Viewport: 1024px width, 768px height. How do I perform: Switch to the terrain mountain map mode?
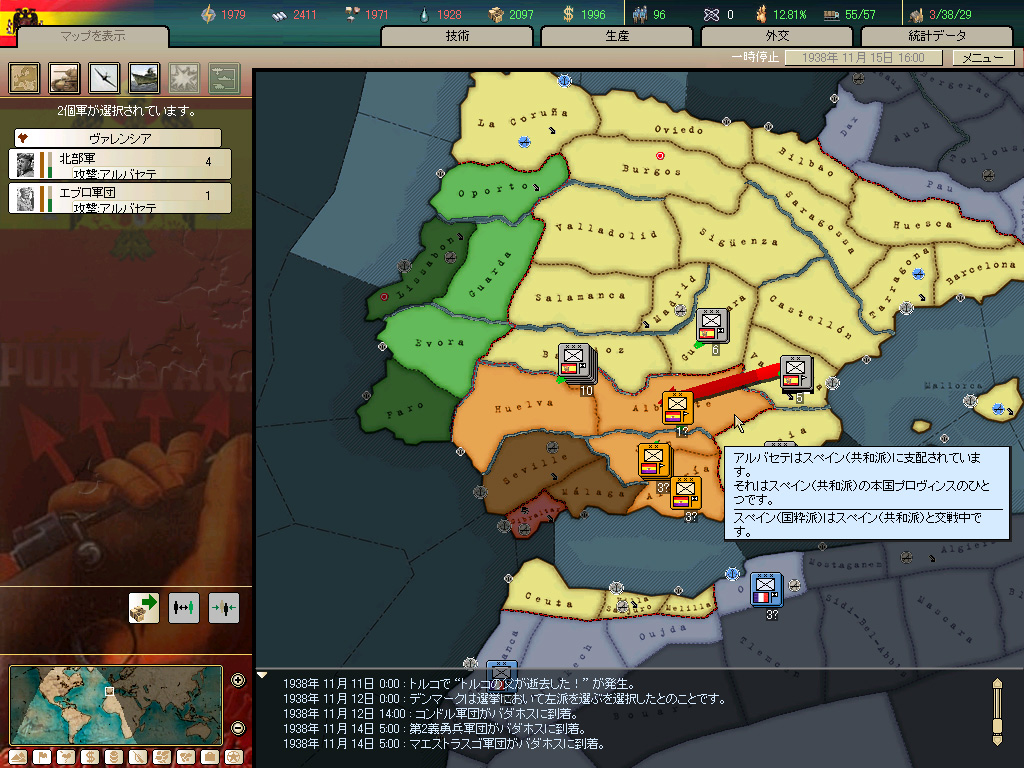pos(18,758)
